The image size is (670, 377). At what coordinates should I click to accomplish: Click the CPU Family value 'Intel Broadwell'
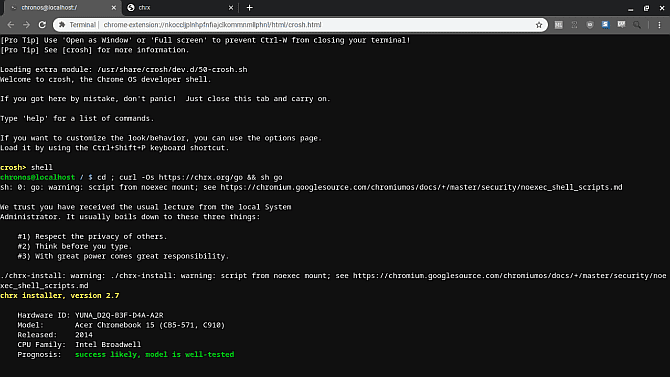[x=108, y=345]
